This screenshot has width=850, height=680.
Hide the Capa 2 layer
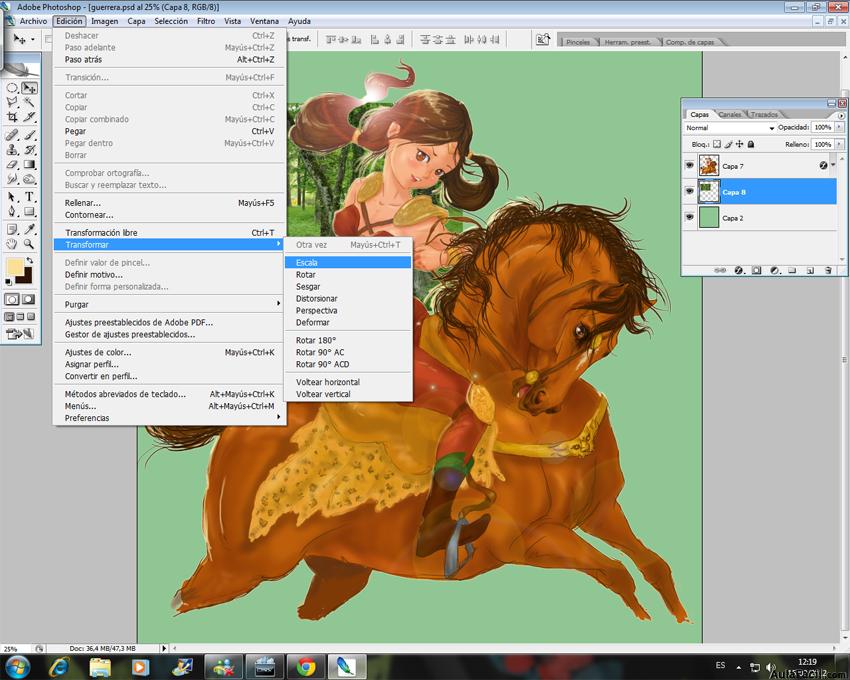[x=690, y=217]
